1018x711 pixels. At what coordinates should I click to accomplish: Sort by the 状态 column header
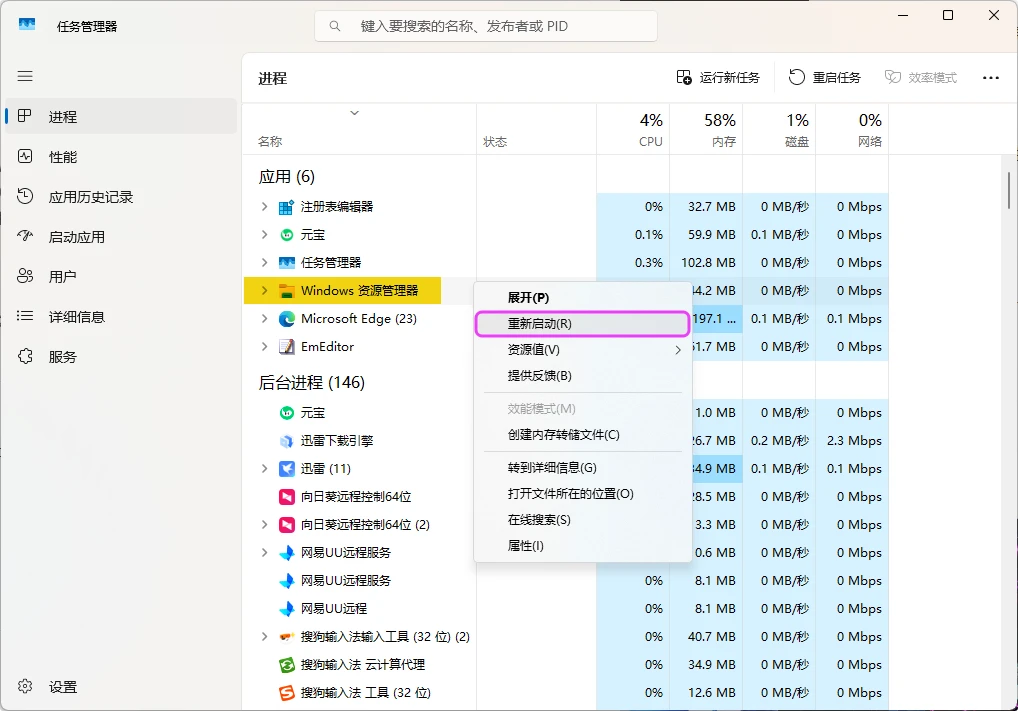click(x=536, y=129)
